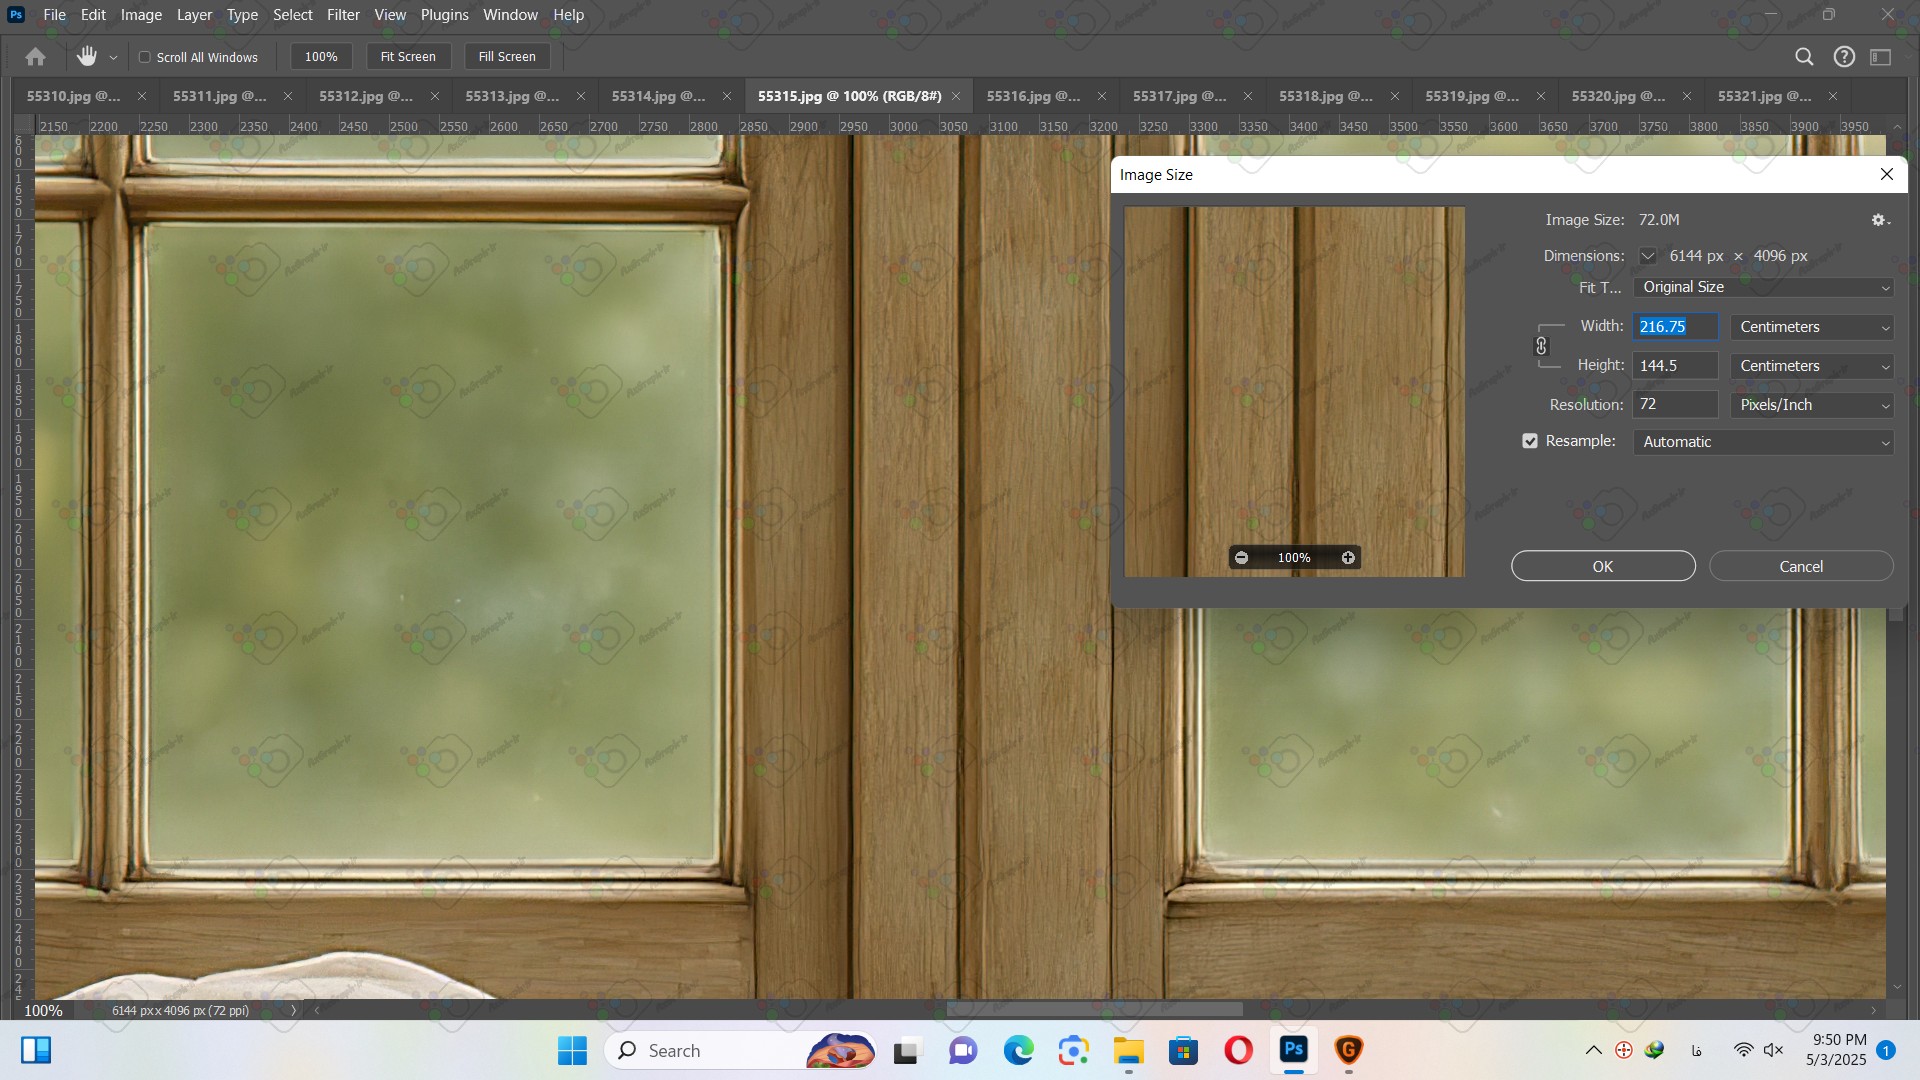Image resolution: width=1920 pixels, height=1080 pixels.
Task: Open Hand tool preset picker arrow
Action: 113,58
